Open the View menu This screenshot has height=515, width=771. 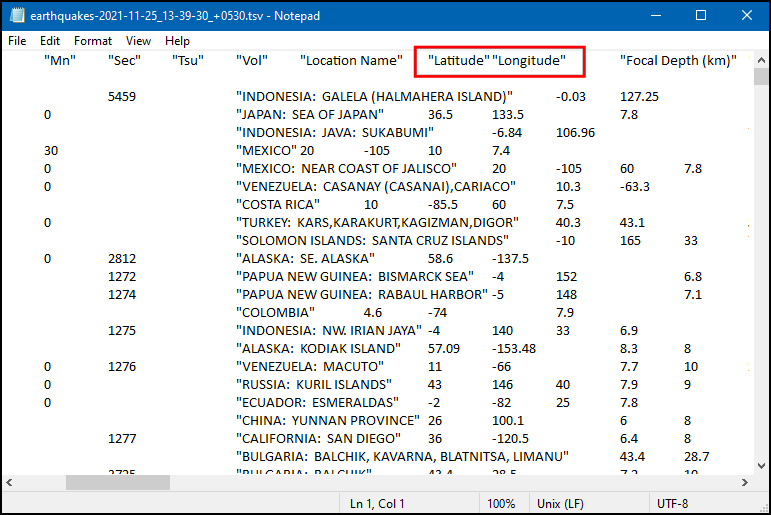click(138, 41)
